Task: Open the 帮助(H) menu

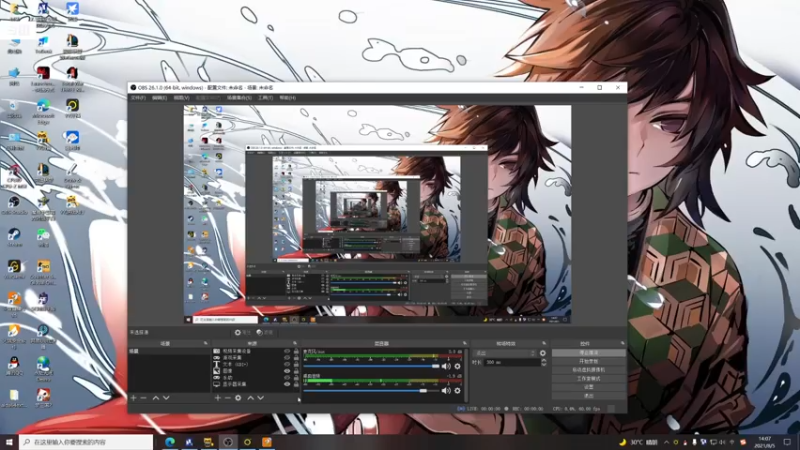Action: pyautogui.click(x=287, y=97)
